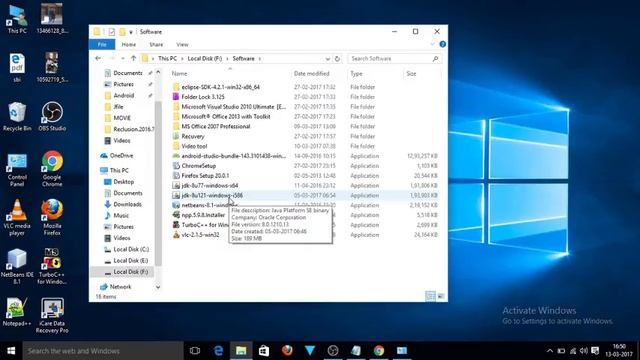
Task: Open the Home ribbon tab
Action: pyautogui.click(x=129, y=44)
